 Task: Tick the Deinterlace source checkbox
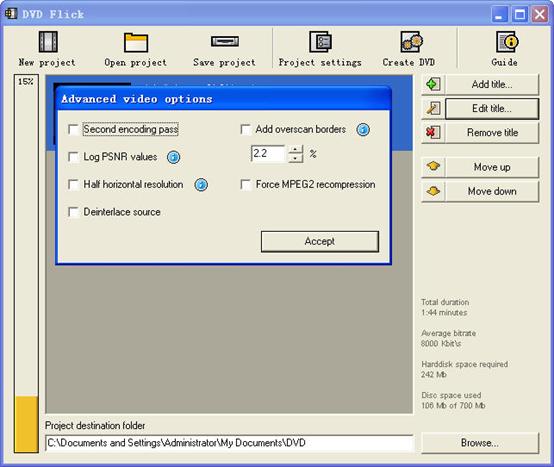tap(73, 212)
